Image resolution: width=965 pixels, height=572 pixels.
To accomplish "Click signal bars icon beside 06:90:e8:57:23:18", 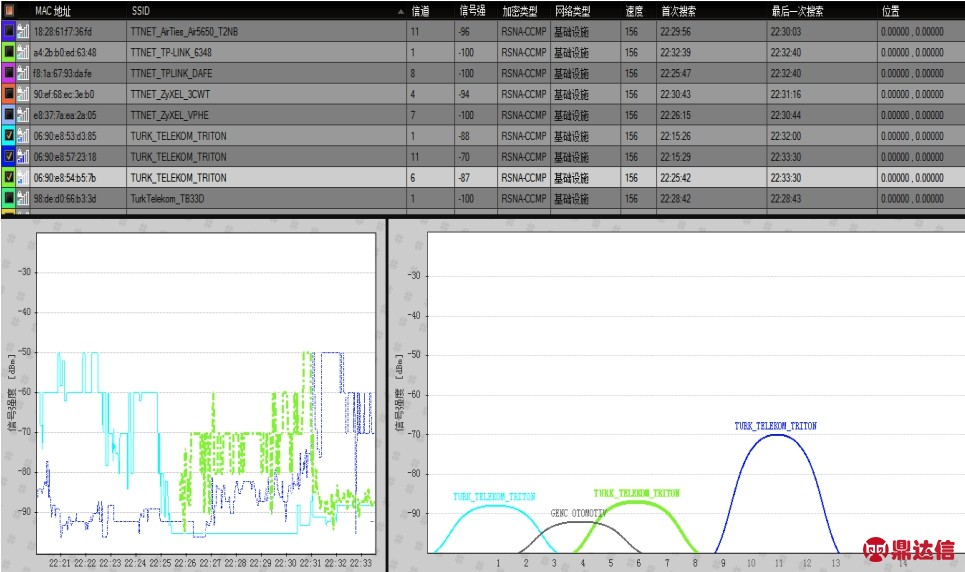I will [x=23, y=156].
